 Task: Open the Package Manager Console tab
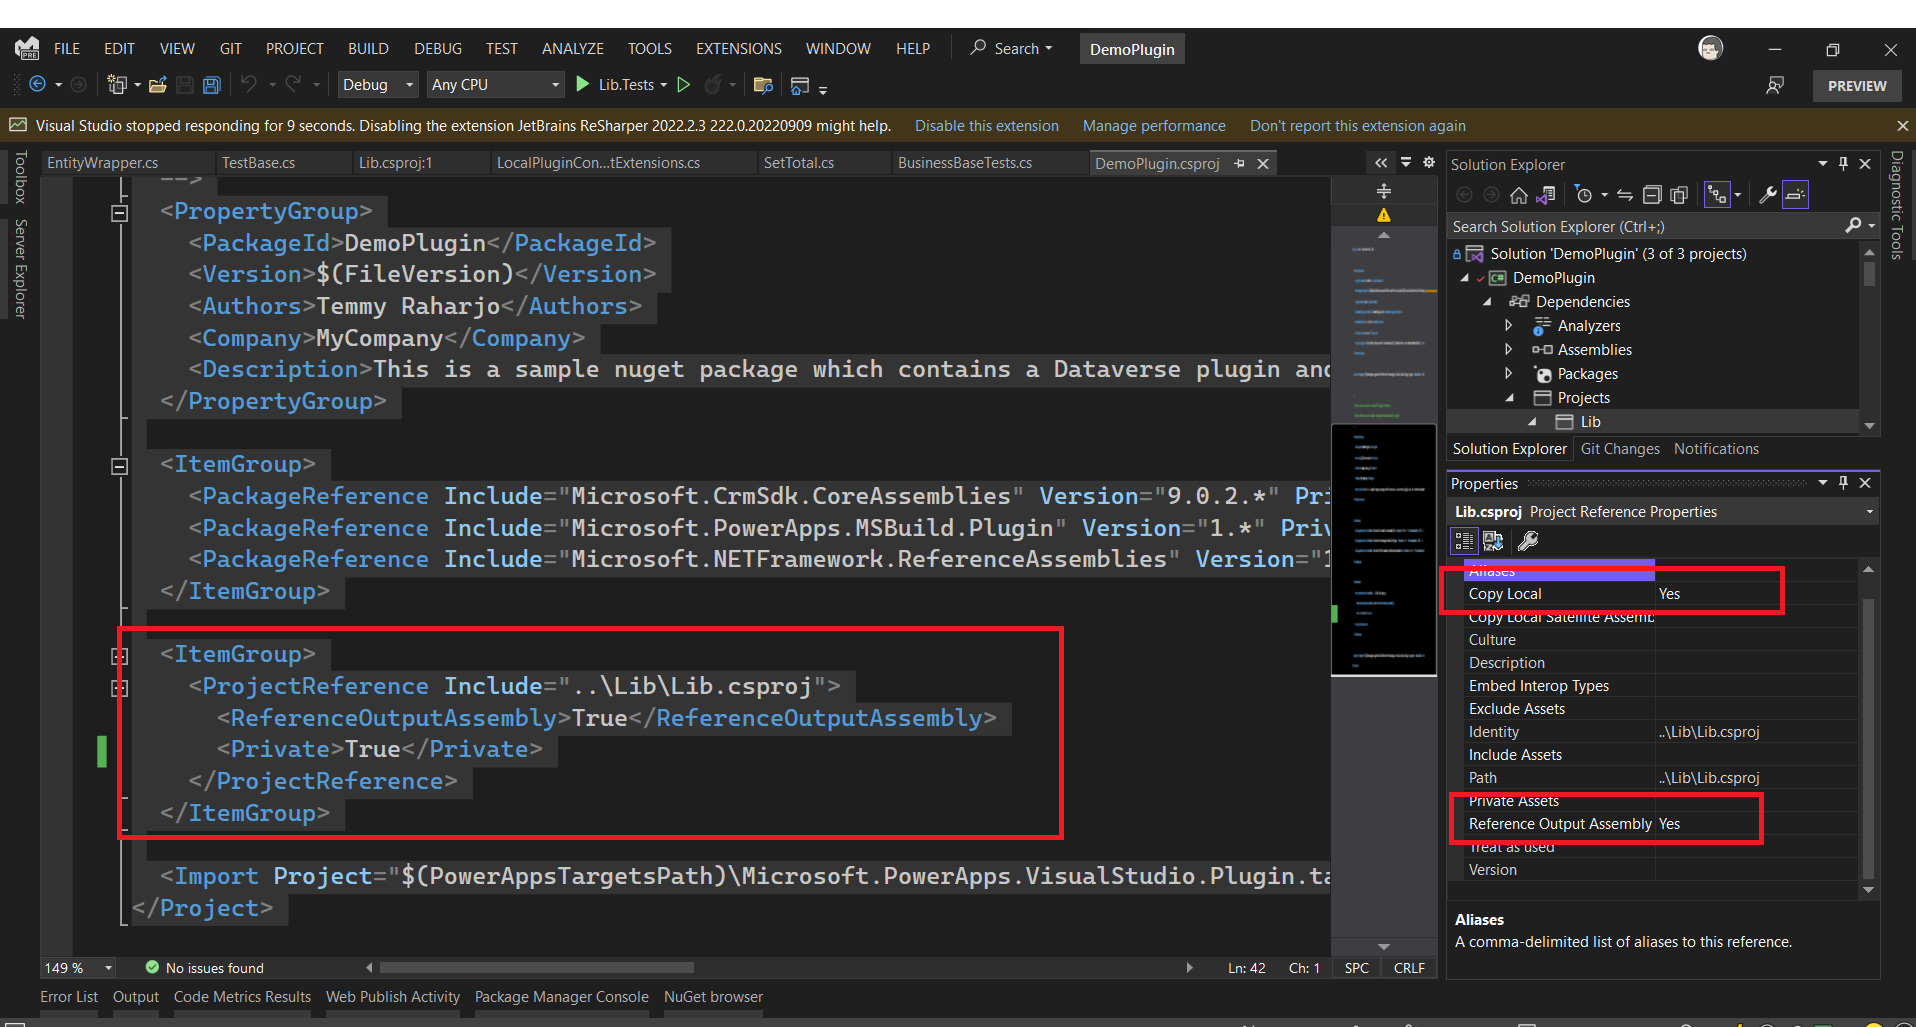(x=562, y=997)
